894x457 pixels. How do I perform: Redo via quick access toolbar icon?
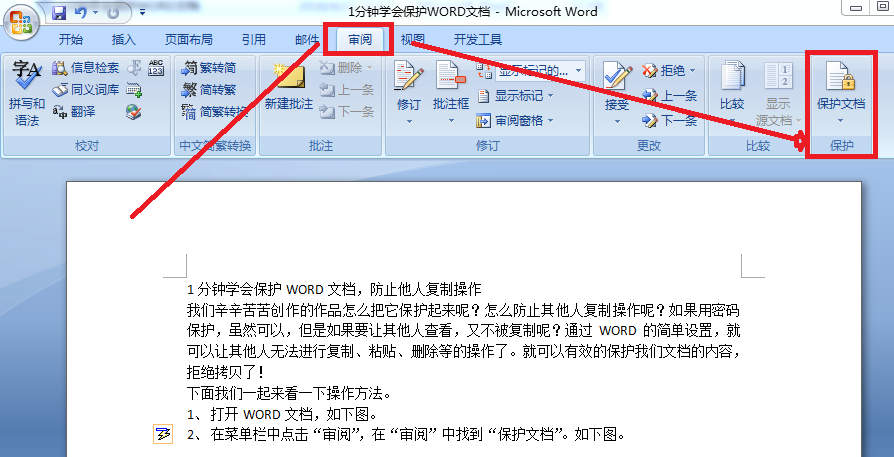pos(113,12)
